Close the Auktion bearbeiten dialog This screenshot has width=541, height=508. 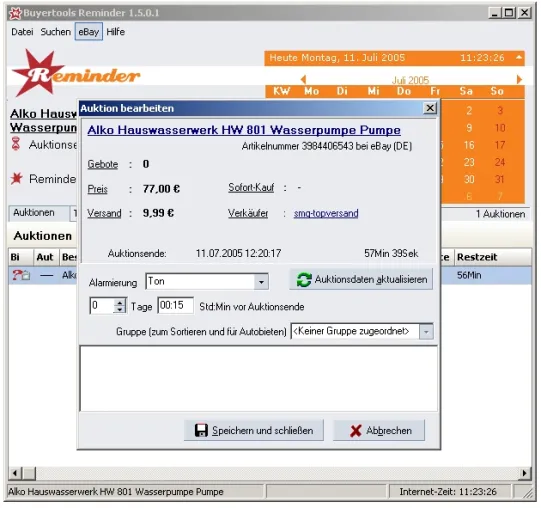(430, 108)
